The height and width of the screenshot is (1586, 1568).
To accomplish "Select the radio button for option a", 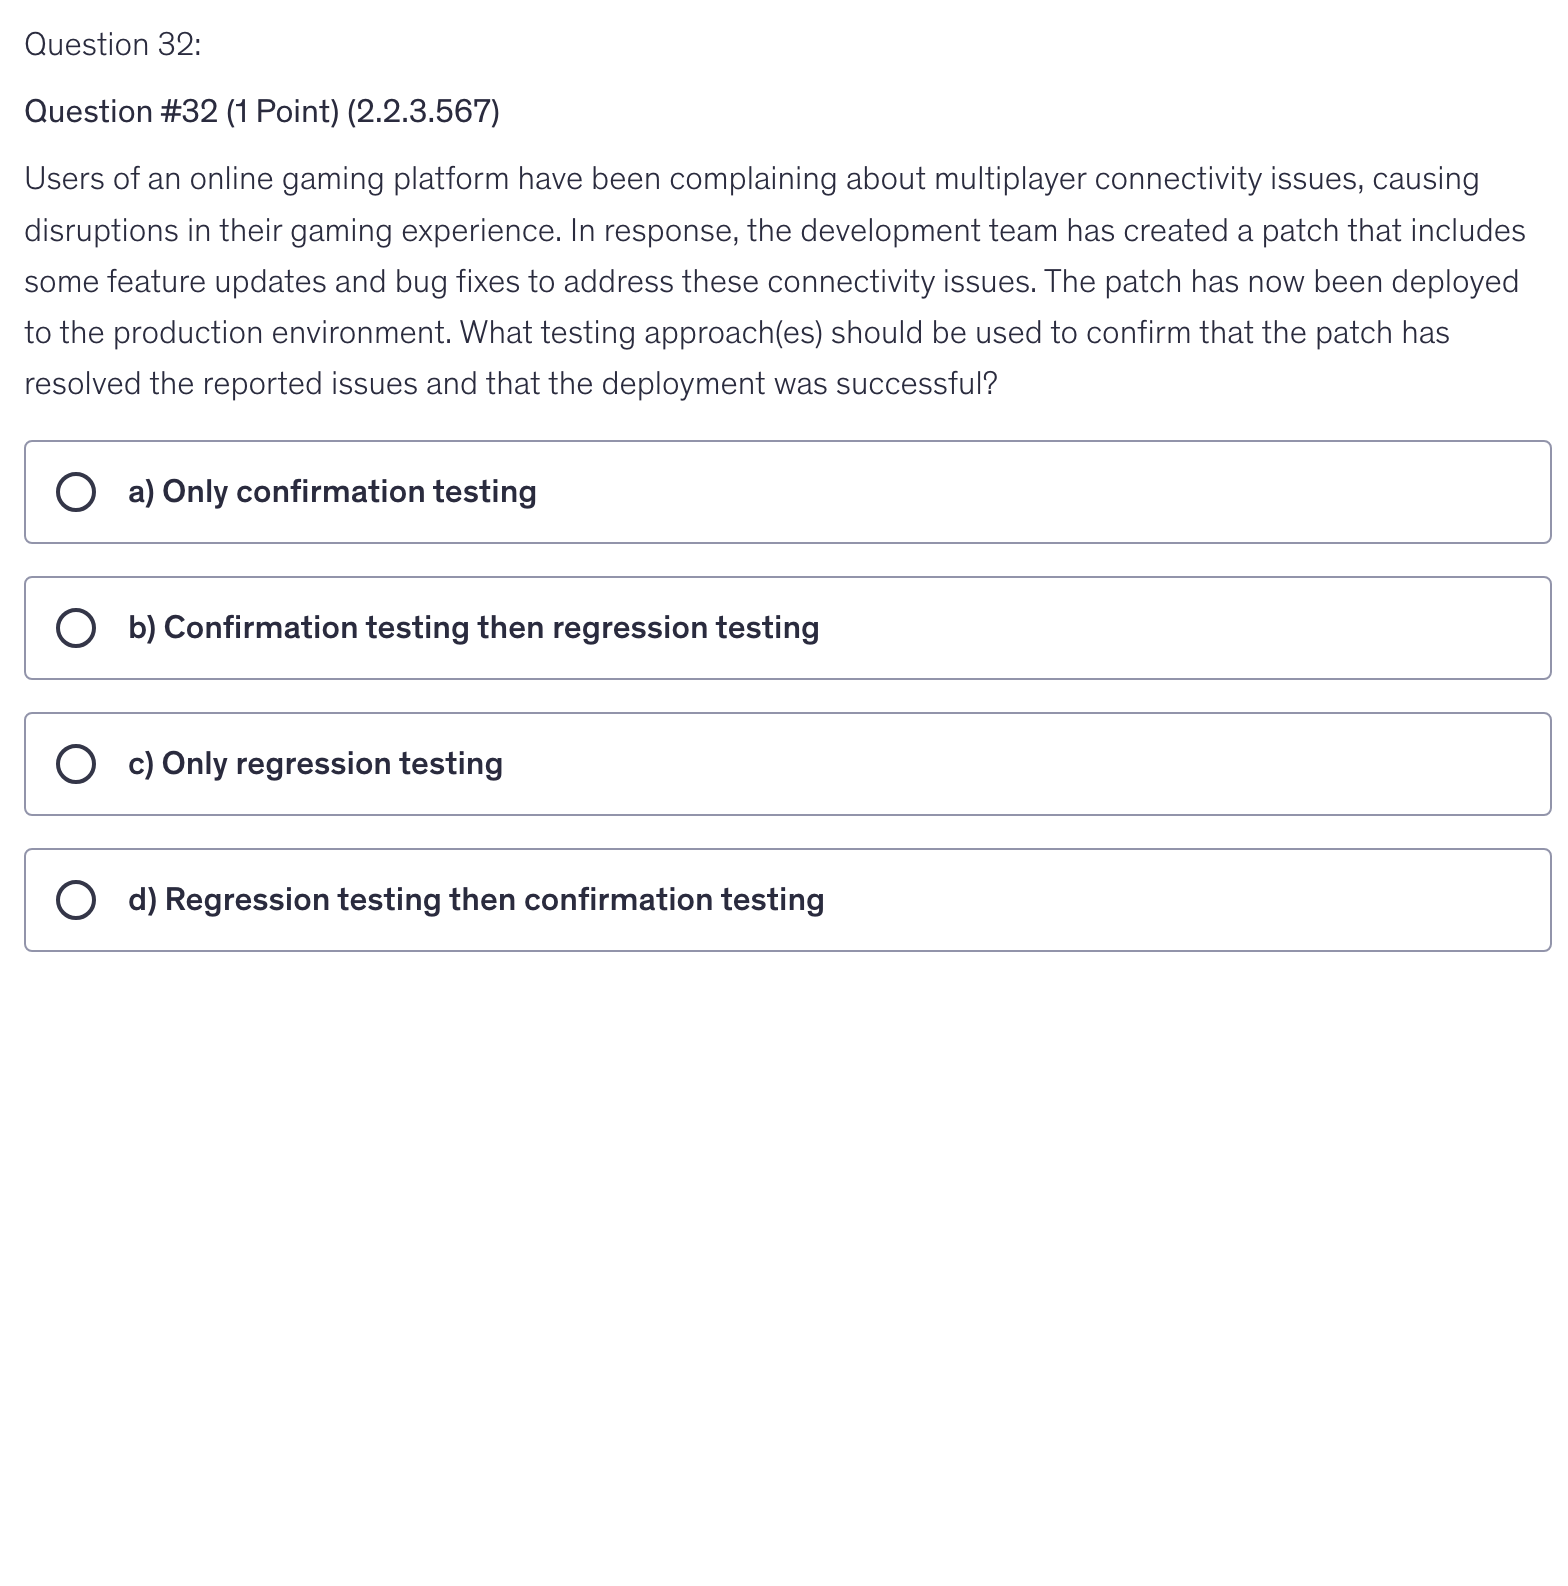I will 76,492.
